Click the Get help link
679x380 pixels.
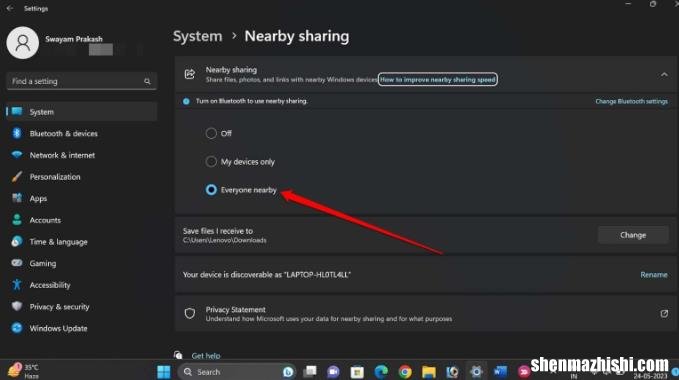click(x=206, y=356)
